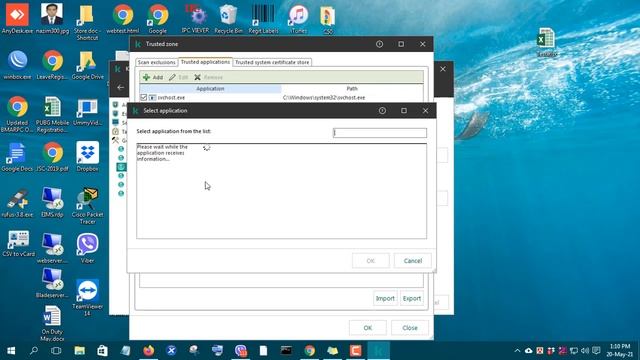The height and width of the screenshot is (360, 640).
Task: Select the Trusted applications tab
Action: (205, 62)
